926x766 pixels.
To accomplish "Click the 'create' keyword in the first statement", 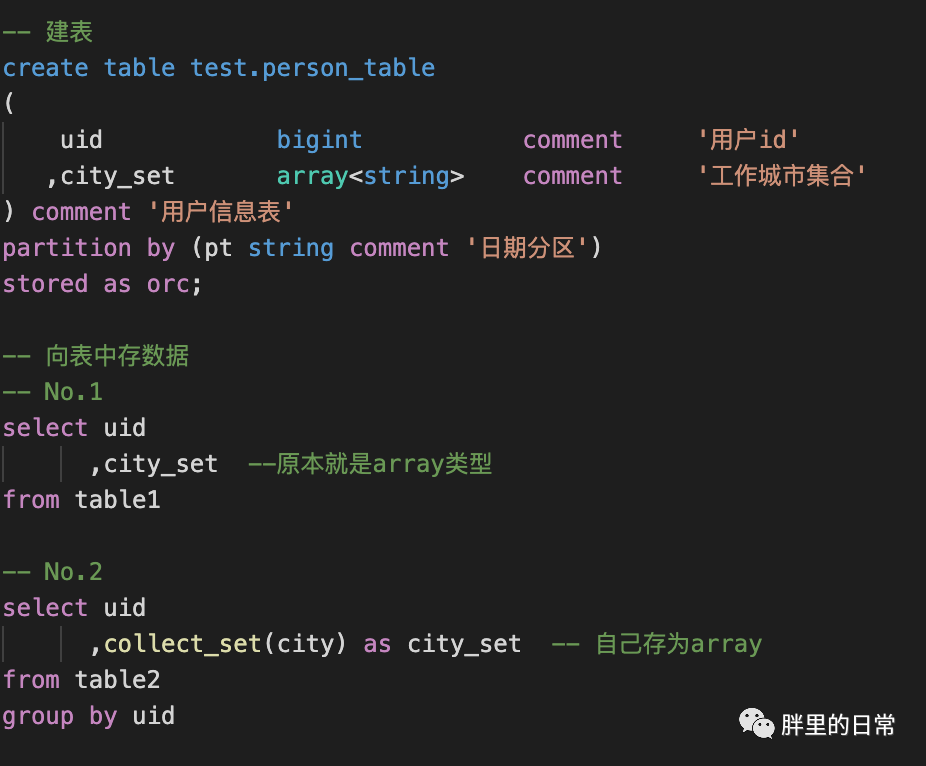I will [x=45, y=68].
